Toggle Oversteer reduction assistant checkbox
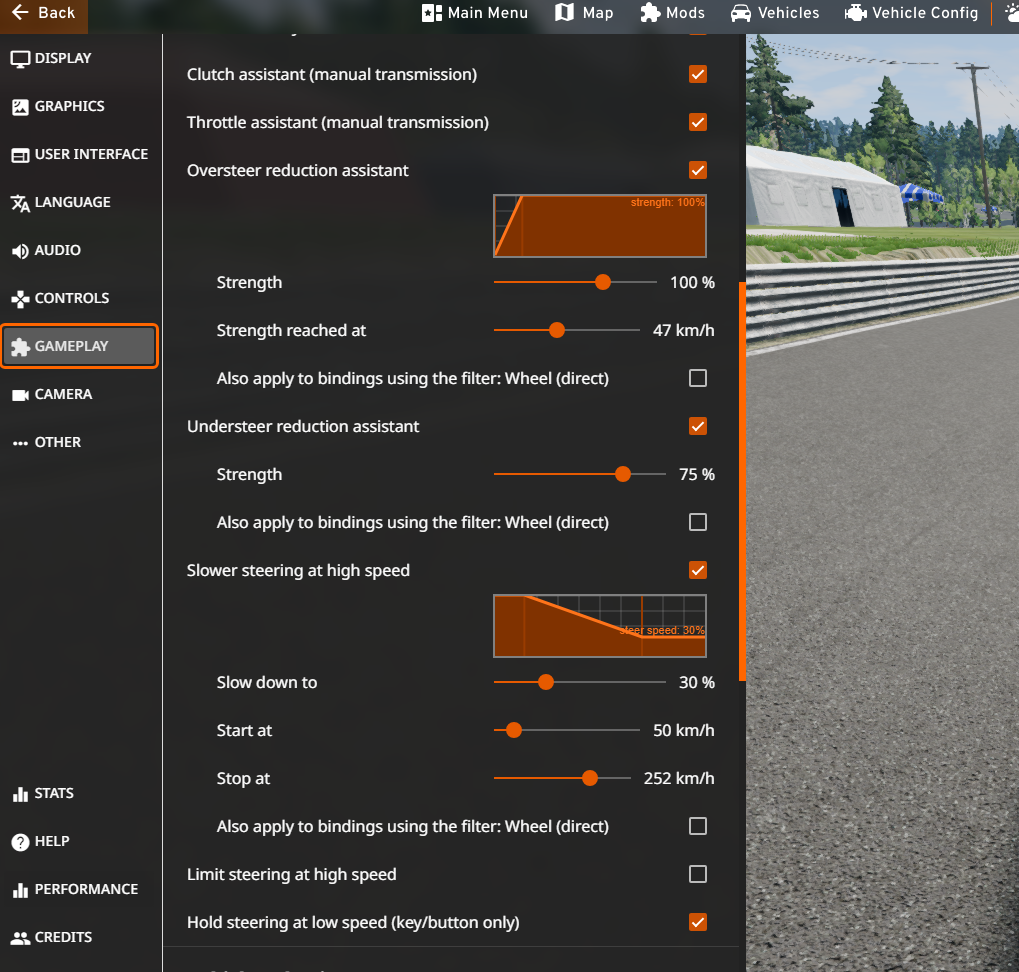 pos(698,170)
